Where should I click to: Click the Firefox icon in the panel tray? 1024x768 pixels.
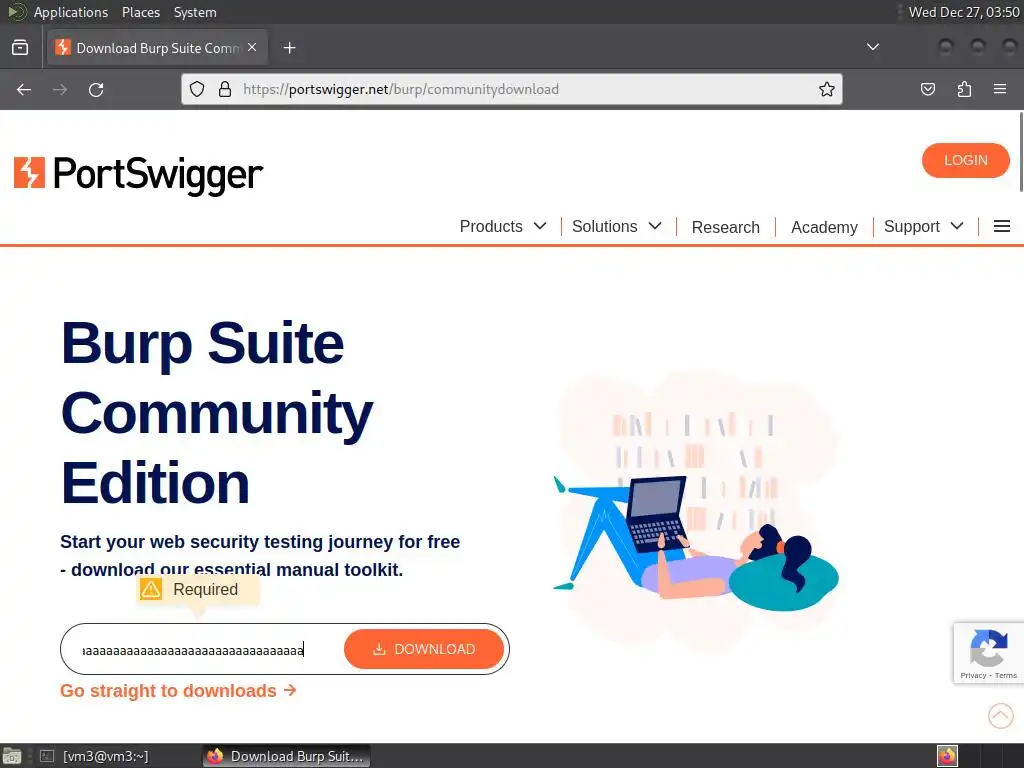947,756
